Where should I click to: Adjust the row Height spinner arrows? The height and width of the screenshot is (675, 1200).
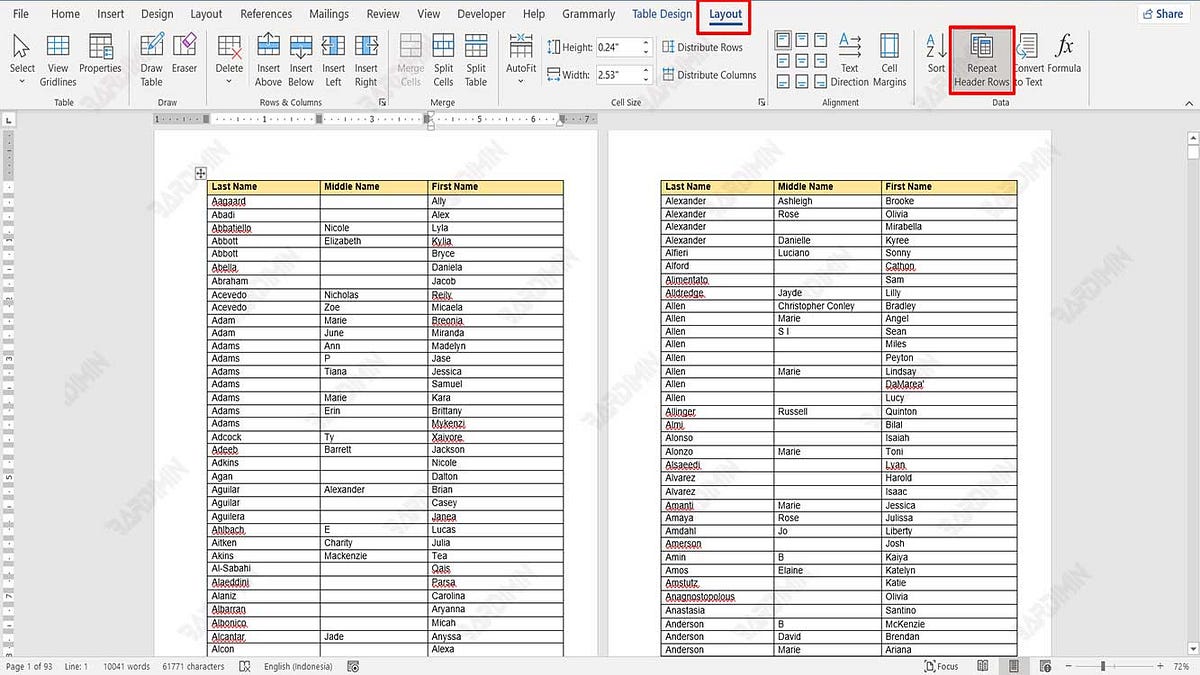(646, 47)
